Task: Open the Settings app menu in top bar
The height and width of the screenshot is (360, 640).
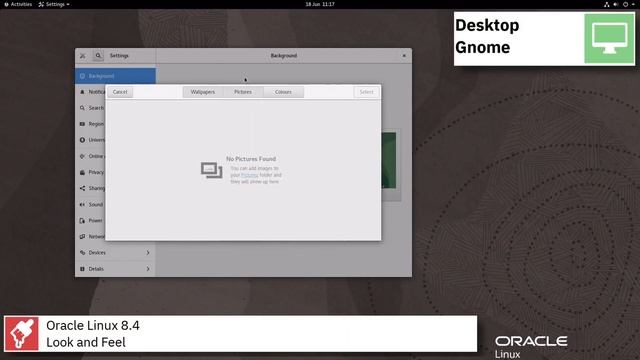Action: [54, 4]
